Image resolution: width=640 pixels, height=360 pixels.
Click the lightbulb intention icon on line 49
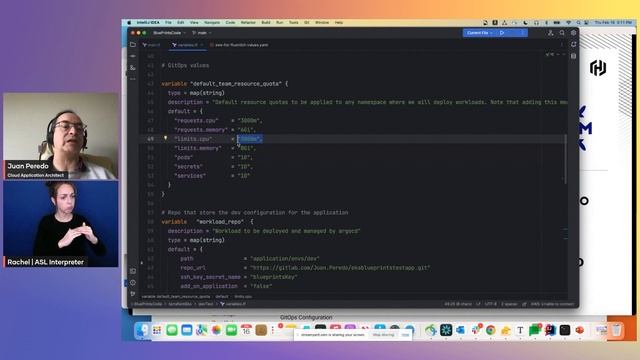165,138
